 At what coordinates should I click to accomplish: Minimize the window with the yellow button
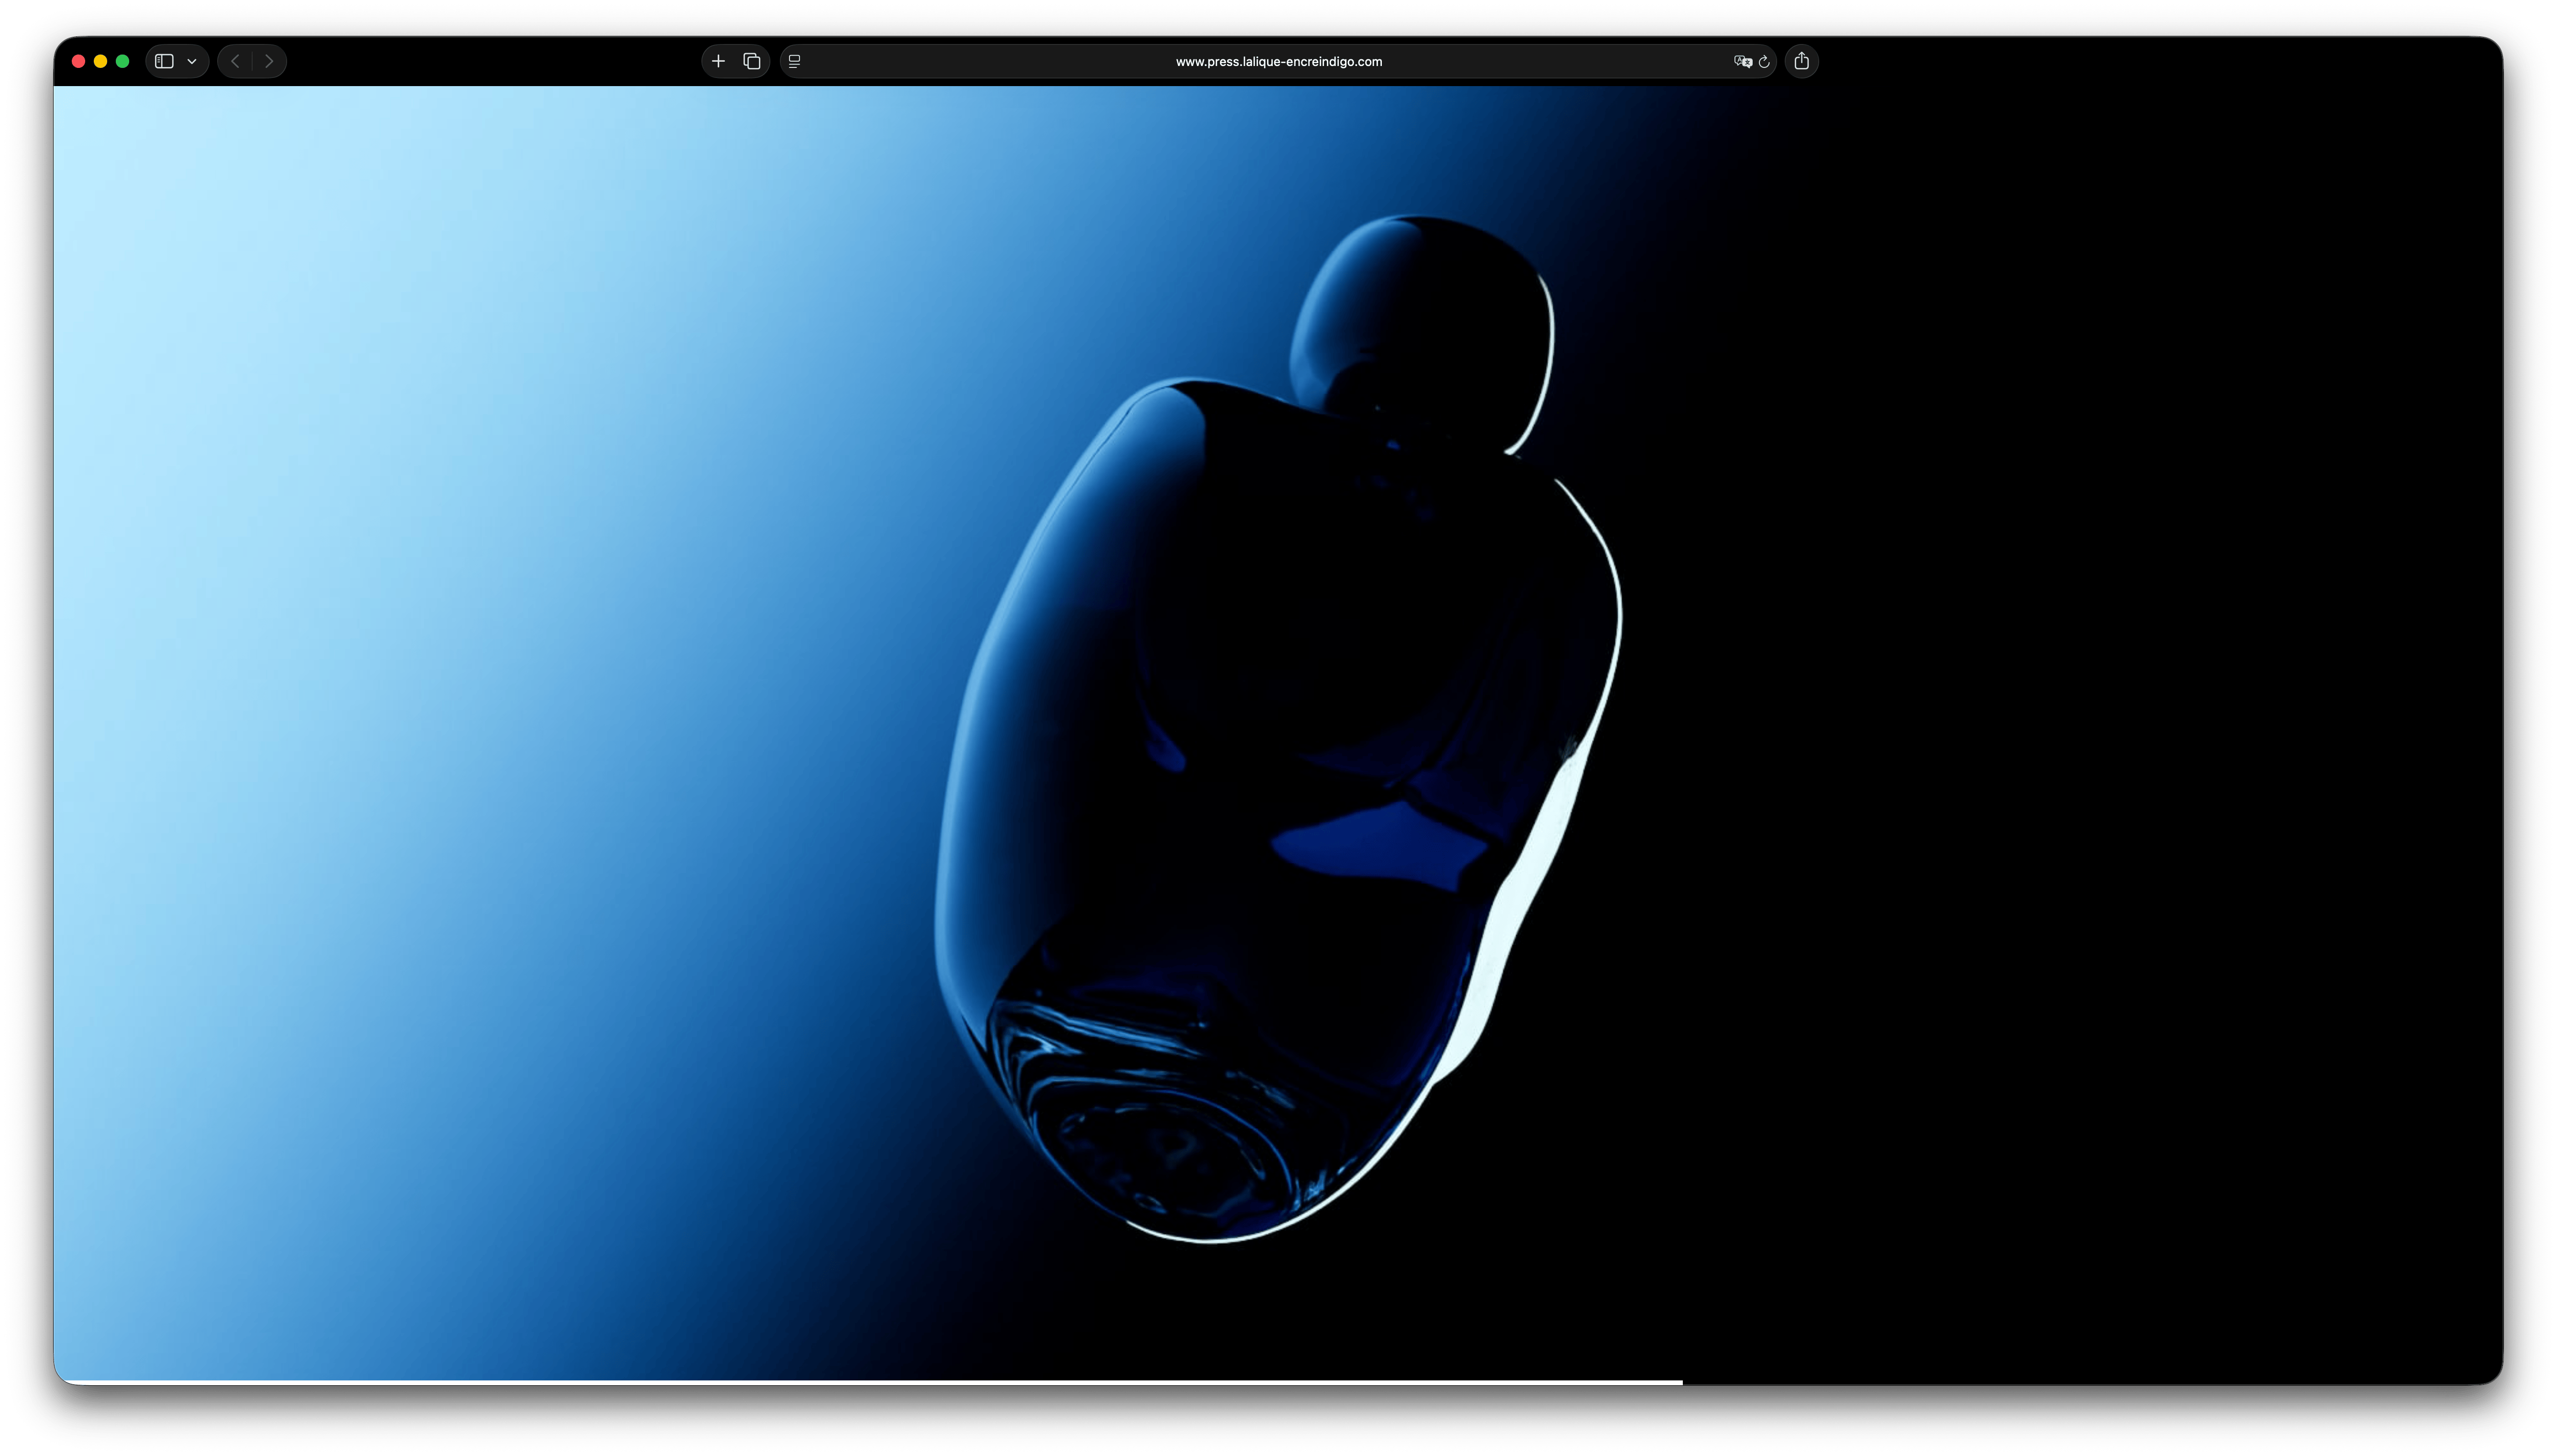[x=100, y=61]
